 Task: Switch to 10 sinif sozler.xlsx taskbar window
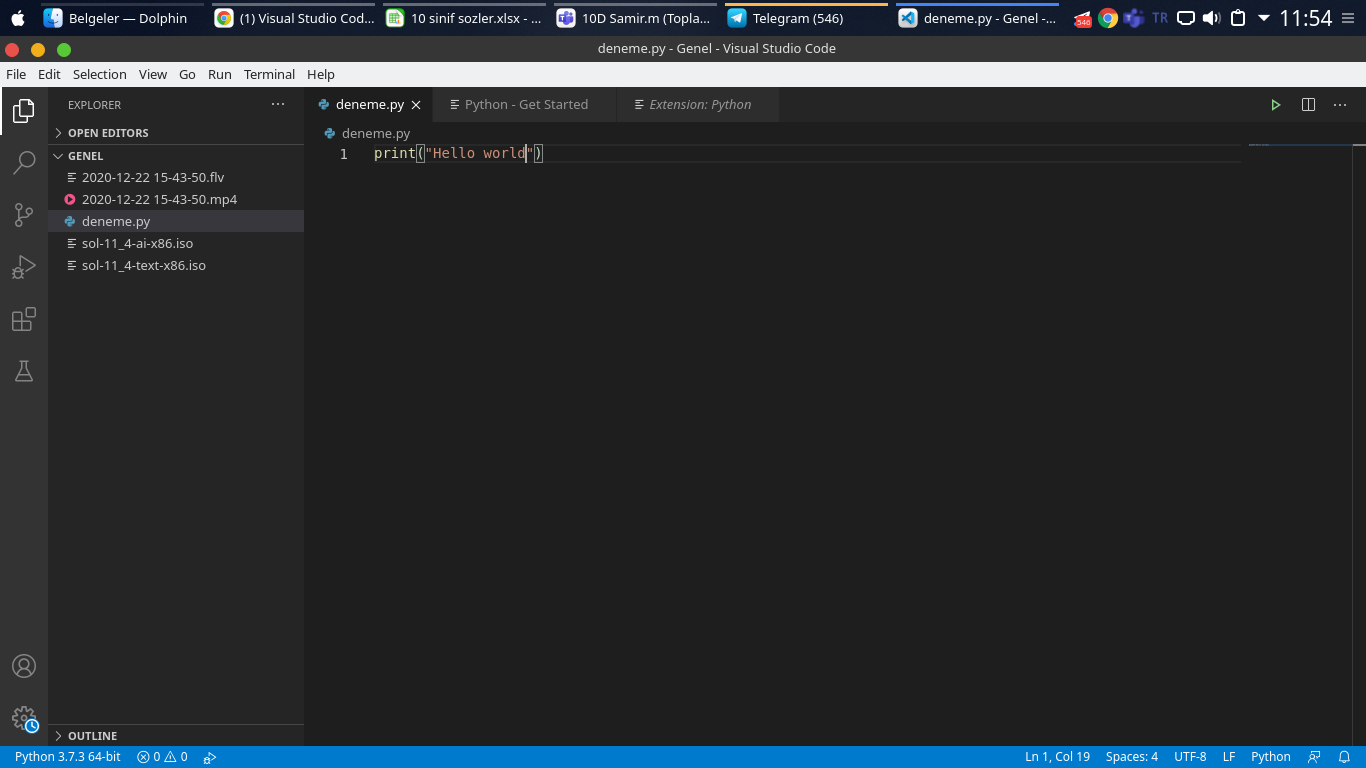click(x=465, y=18)
